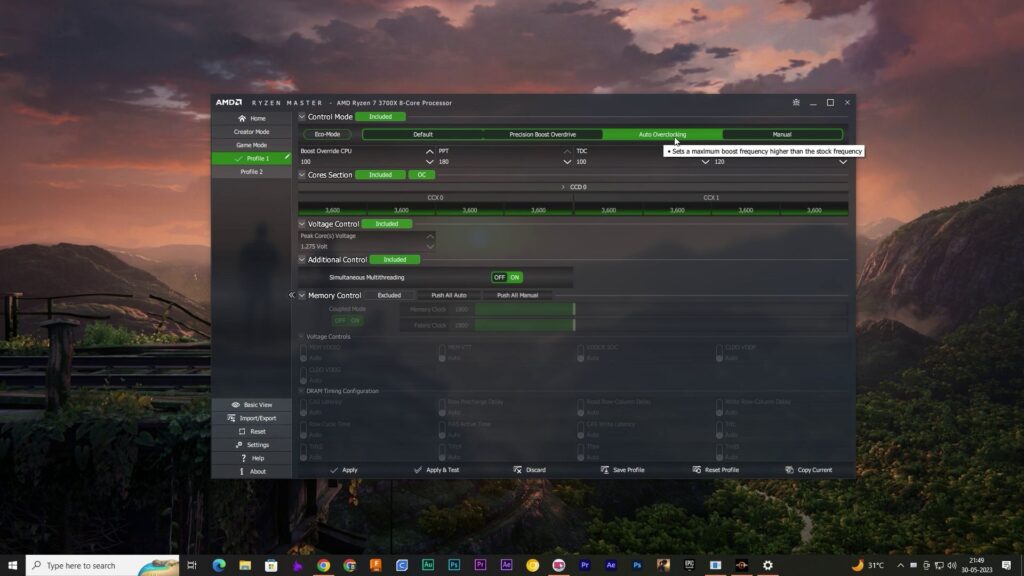Screen dimensions: 1024x576
Task: Select Auto Overclocking mode
Action: (x=662, y=135)
